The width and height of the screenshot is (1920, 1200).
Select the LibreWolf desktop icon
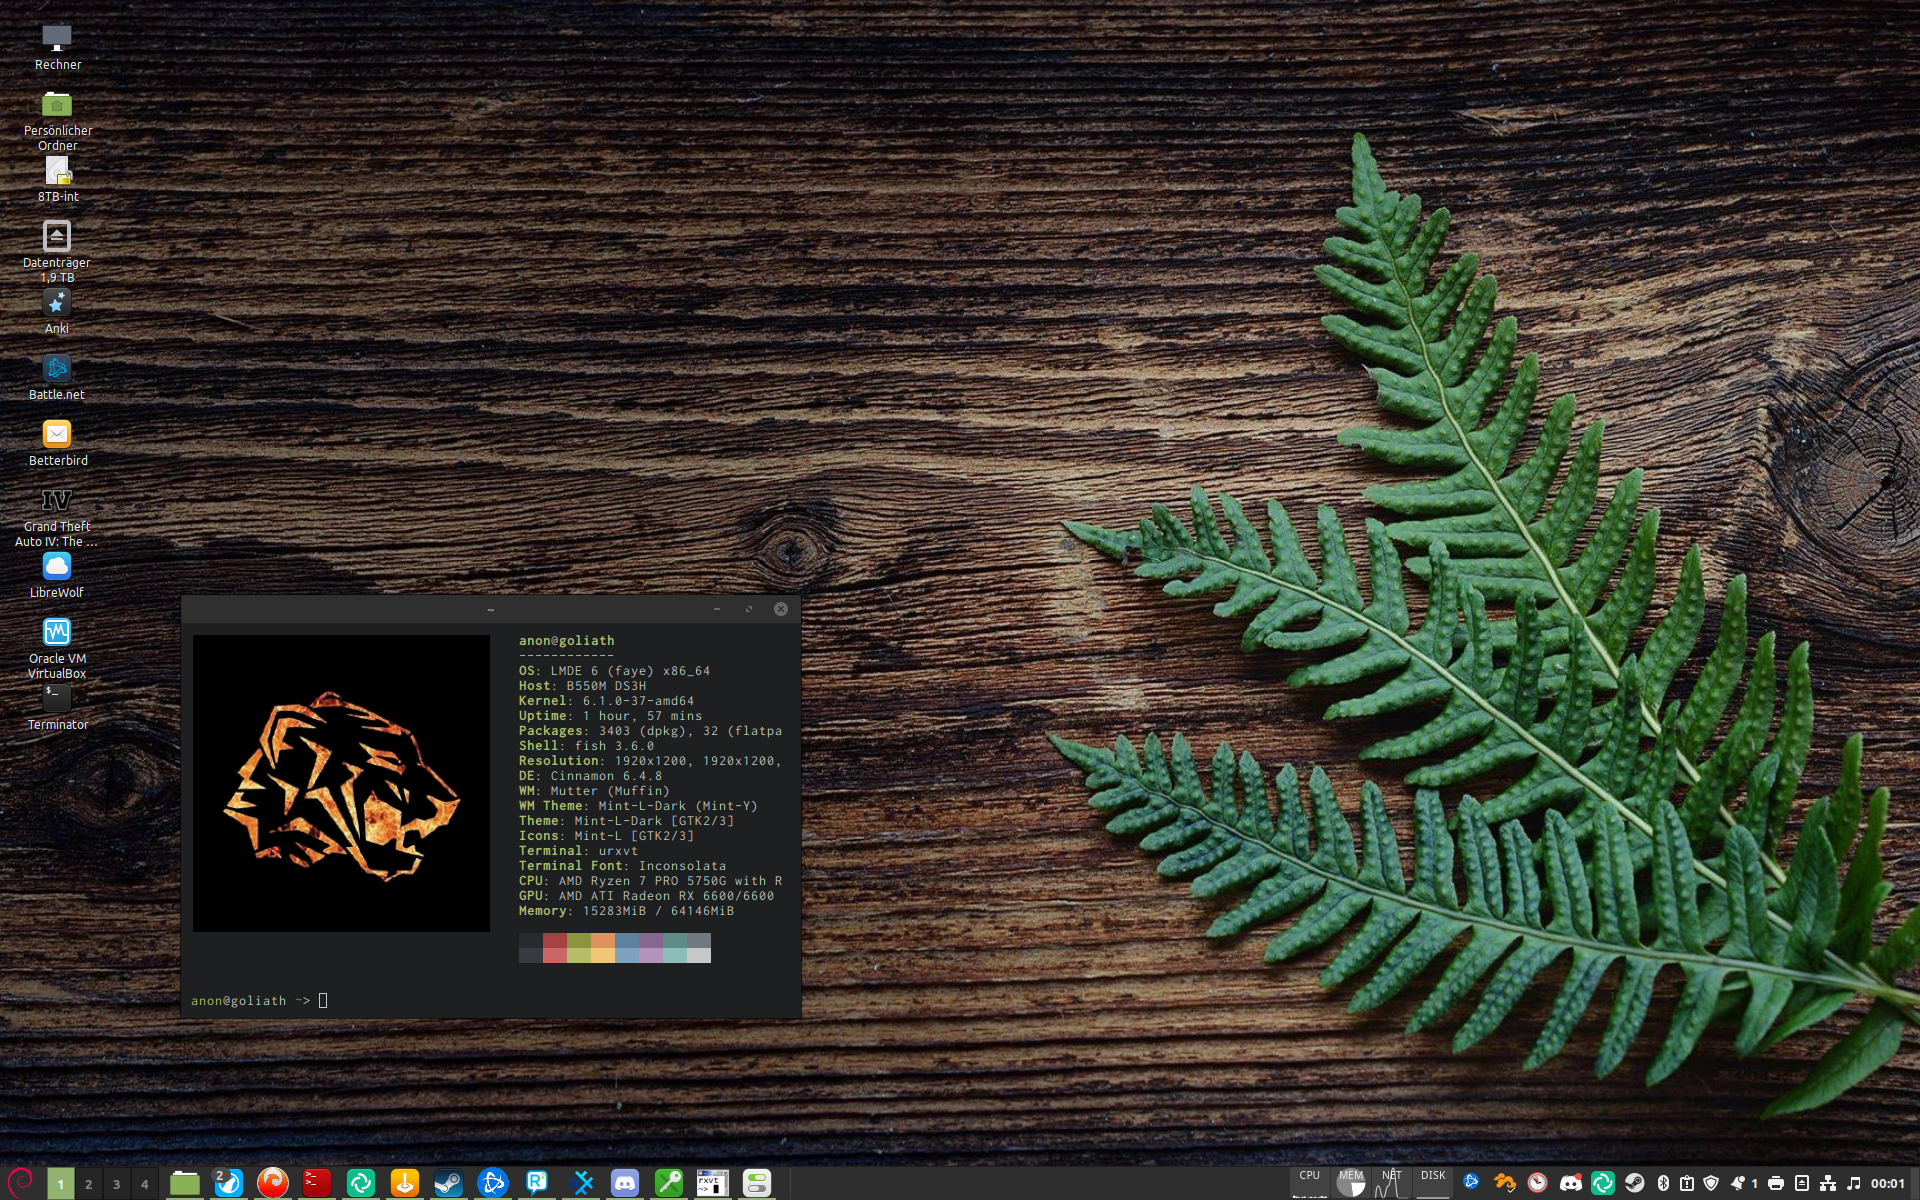click(57, 576)
